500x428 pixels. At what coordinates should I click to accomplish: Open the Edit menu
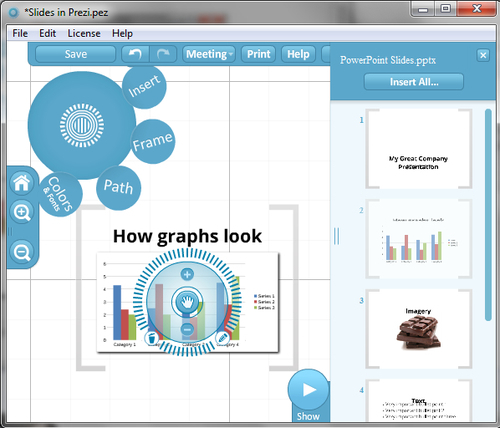click(48, 33)
